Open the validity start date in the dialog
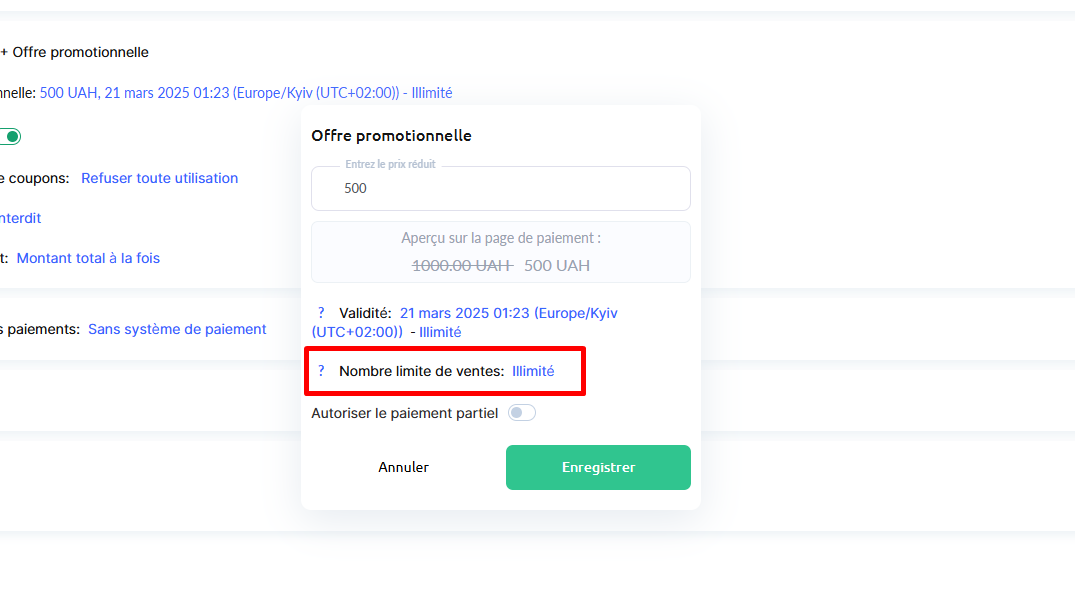1075x616 pixels. click(508, 313)
